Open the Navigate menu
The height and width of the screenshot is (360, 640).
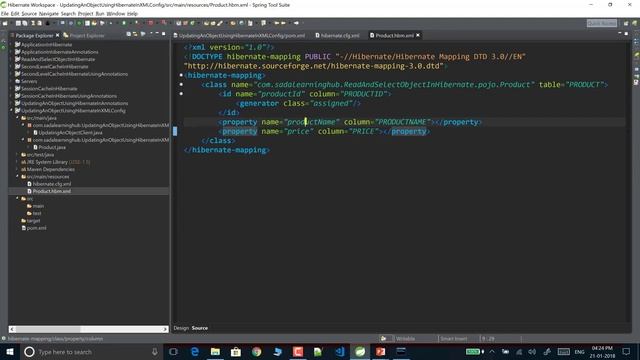click(49, 13)
